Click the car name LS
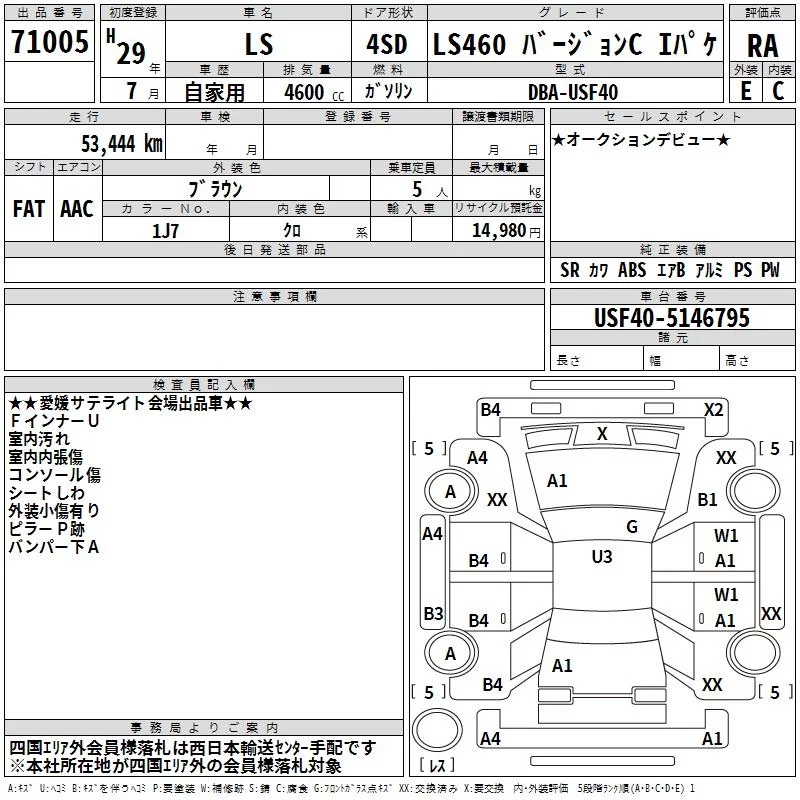 [259, 44]
